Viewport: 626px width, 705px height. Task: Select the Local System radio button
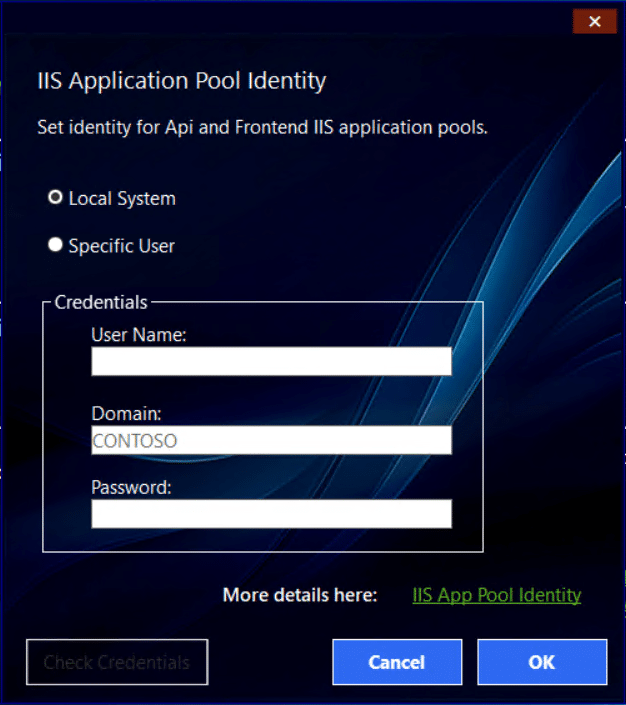click(x=56, y=198)
